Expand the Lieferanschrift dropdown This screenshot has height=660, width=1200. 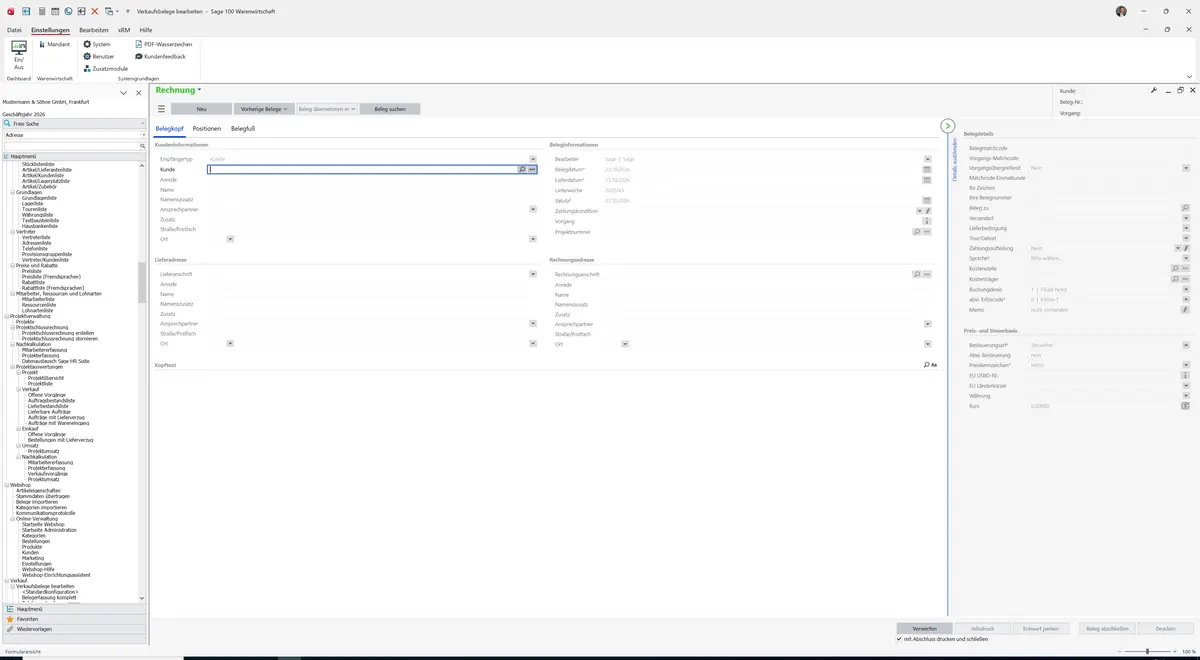coord(531,274)
